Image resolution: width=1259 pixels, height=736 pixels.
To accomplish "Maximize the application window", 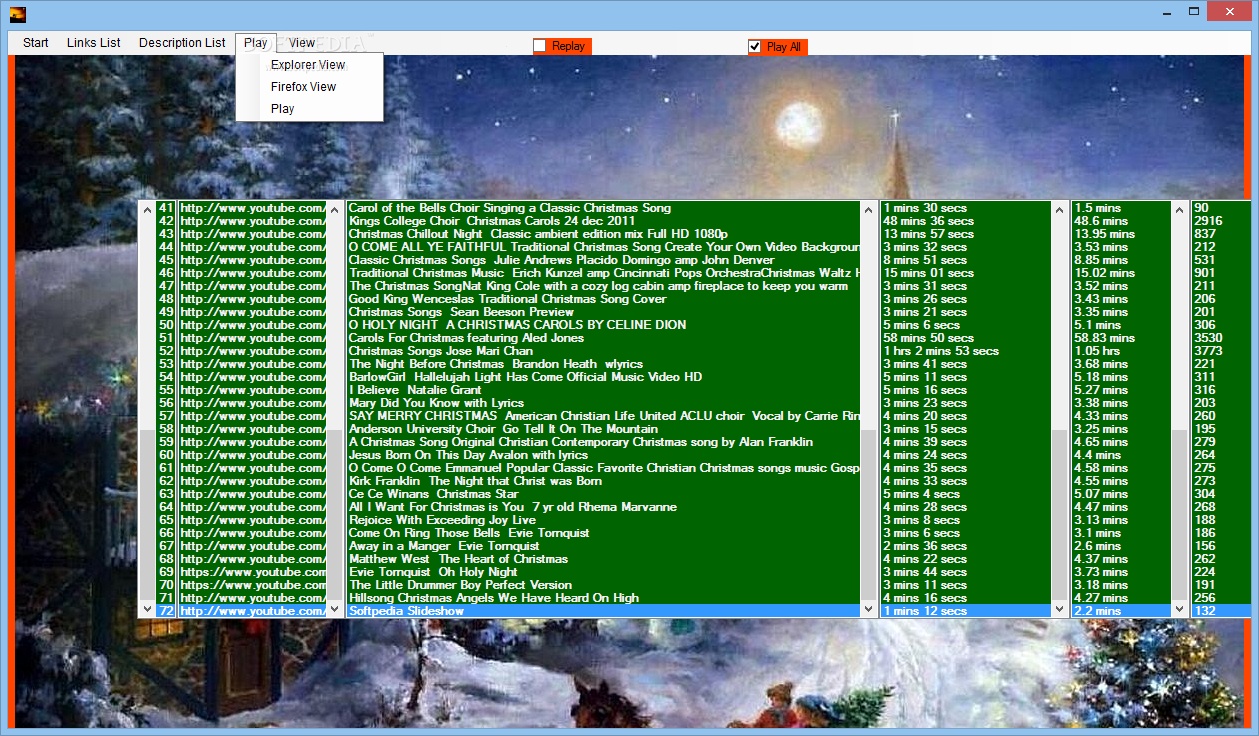I will pos(1195,11).
